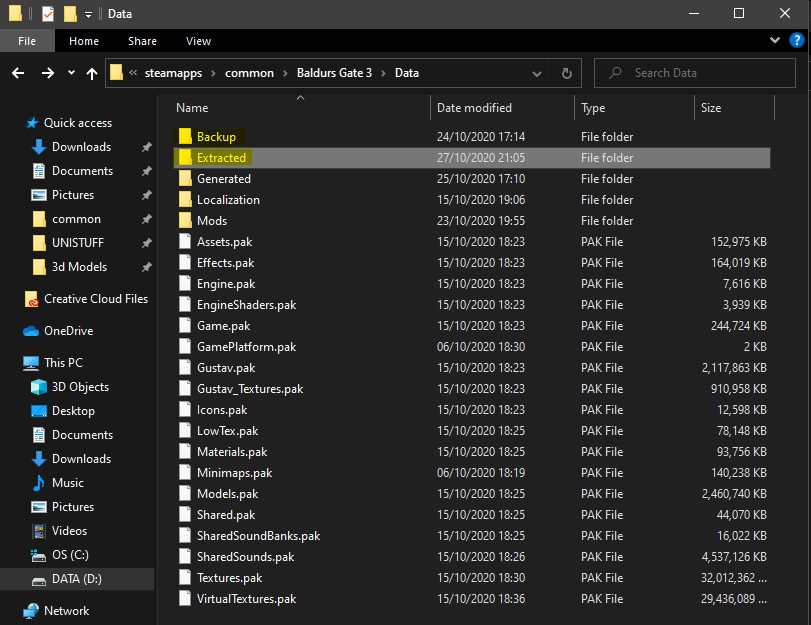Screen dimensions: 811x625
Task: Sort by Name column header
Action: coord(192,108)
